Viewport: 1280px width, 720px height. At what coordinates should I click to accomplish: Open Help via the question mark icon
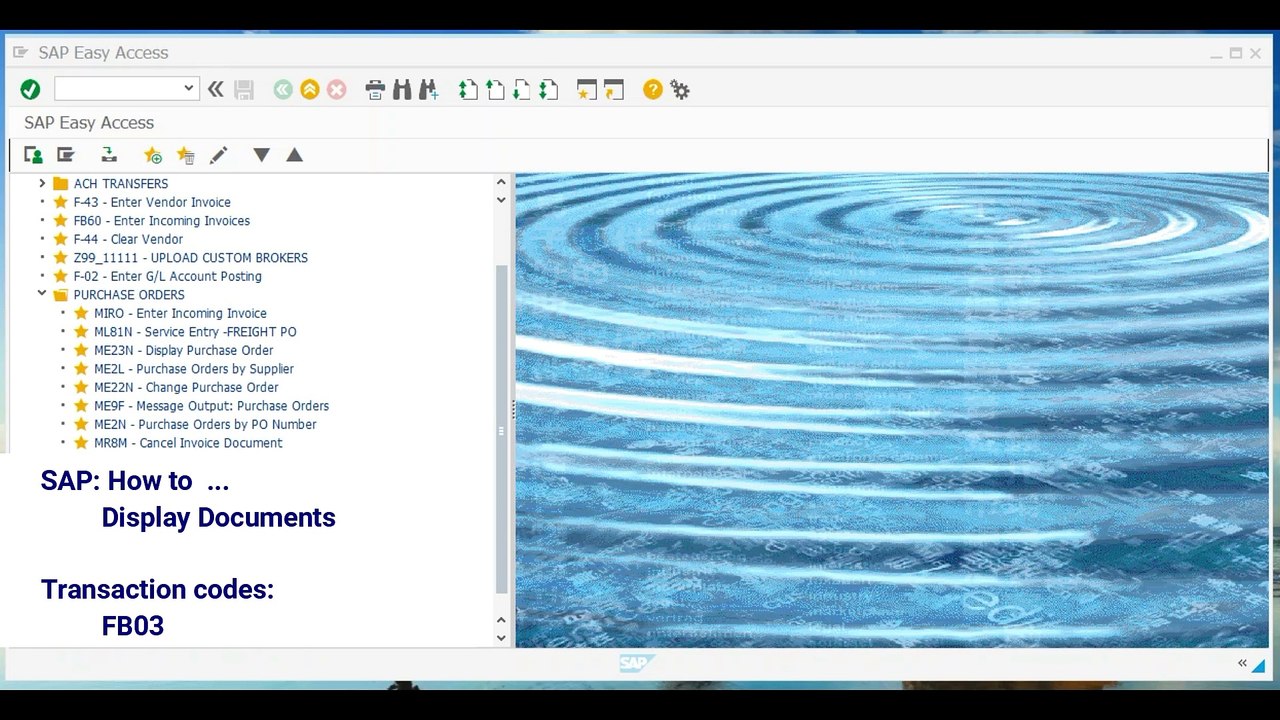653,90
